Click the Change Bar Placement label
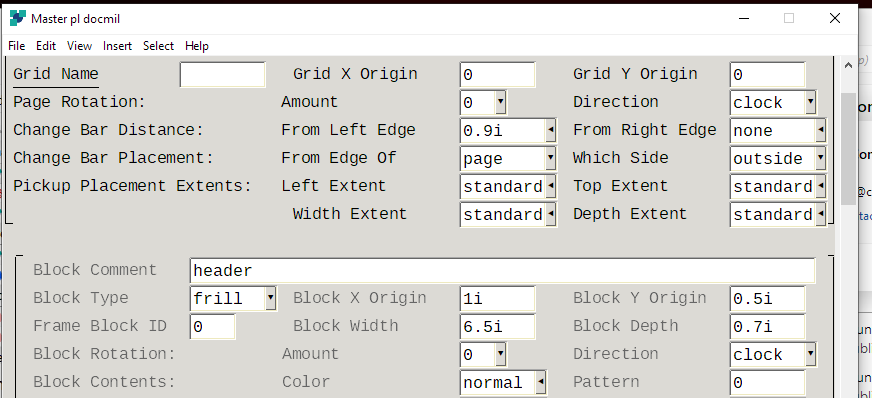The width and height of the screenshot is (872, 398). tap(113, 158)
